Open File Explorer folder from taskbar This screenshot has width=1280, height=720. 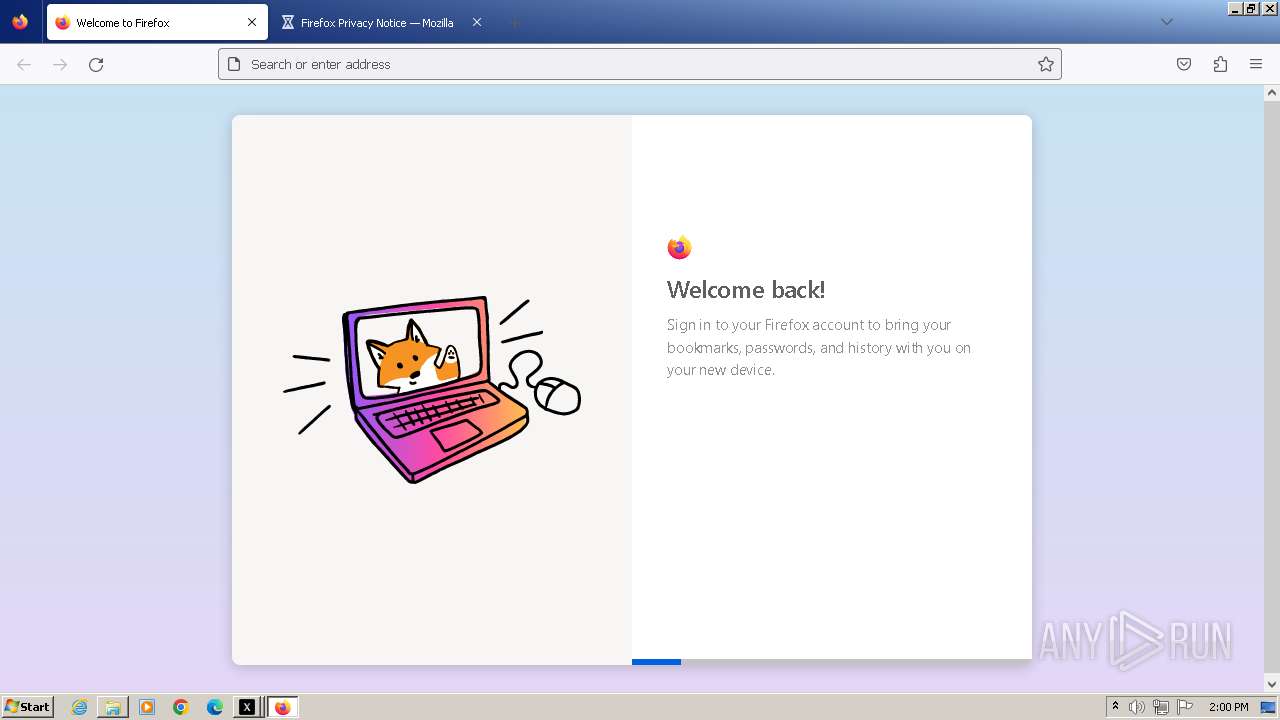tap(113, 707)
